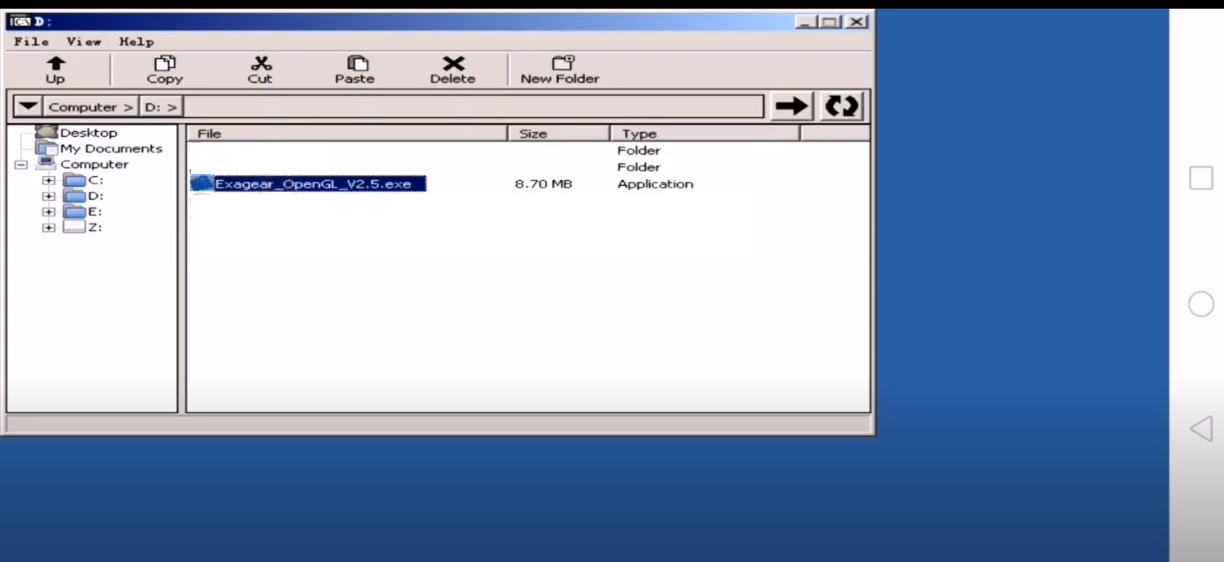Select the C: drive folder icon
This screenshot has height=562, width=1224.
pos(75,180)
